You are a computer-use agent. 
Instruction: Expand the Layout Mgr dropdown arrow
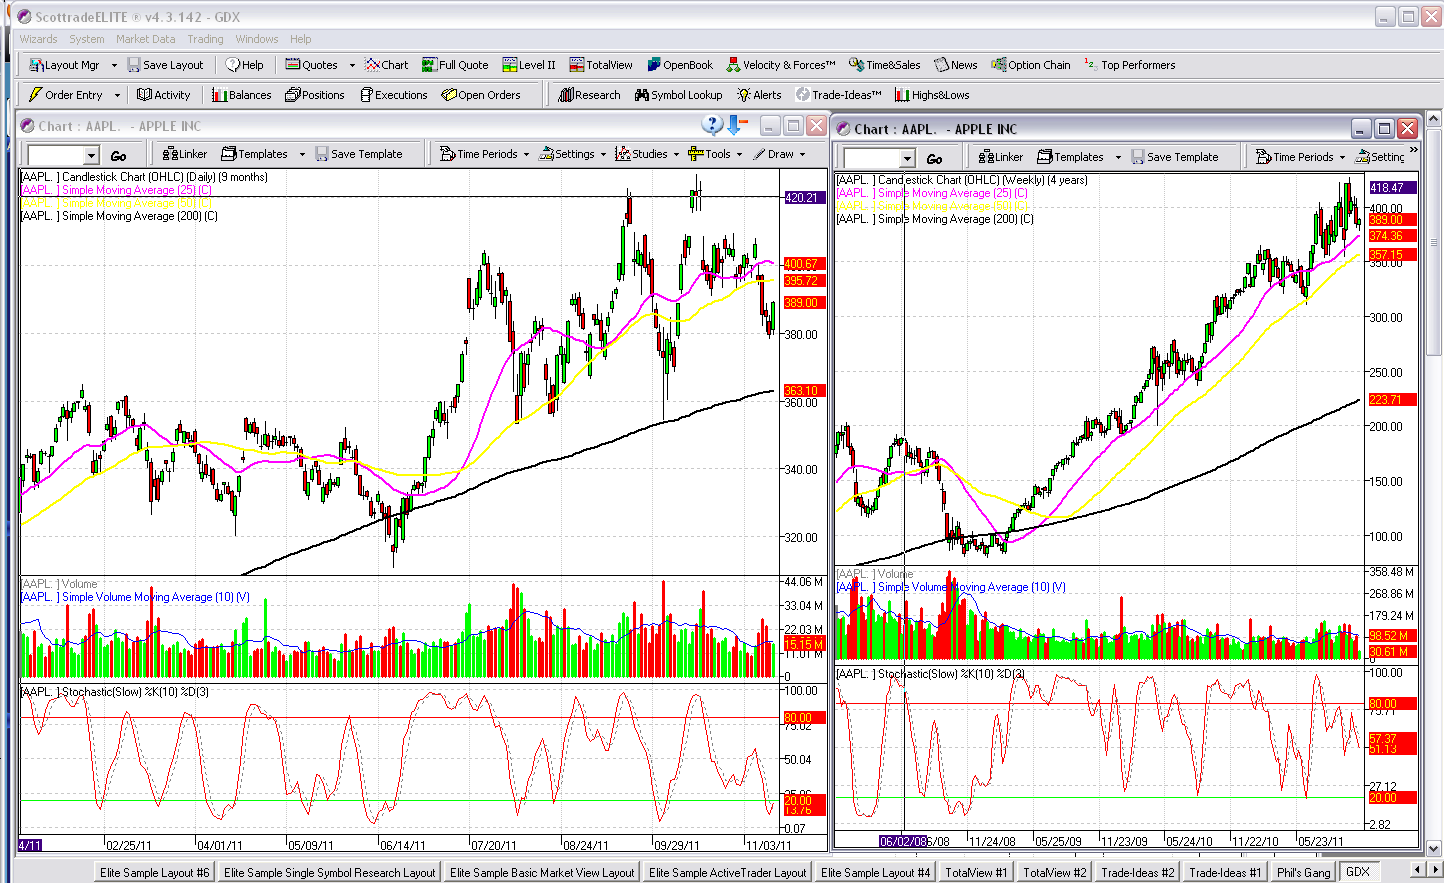point(114,65)
